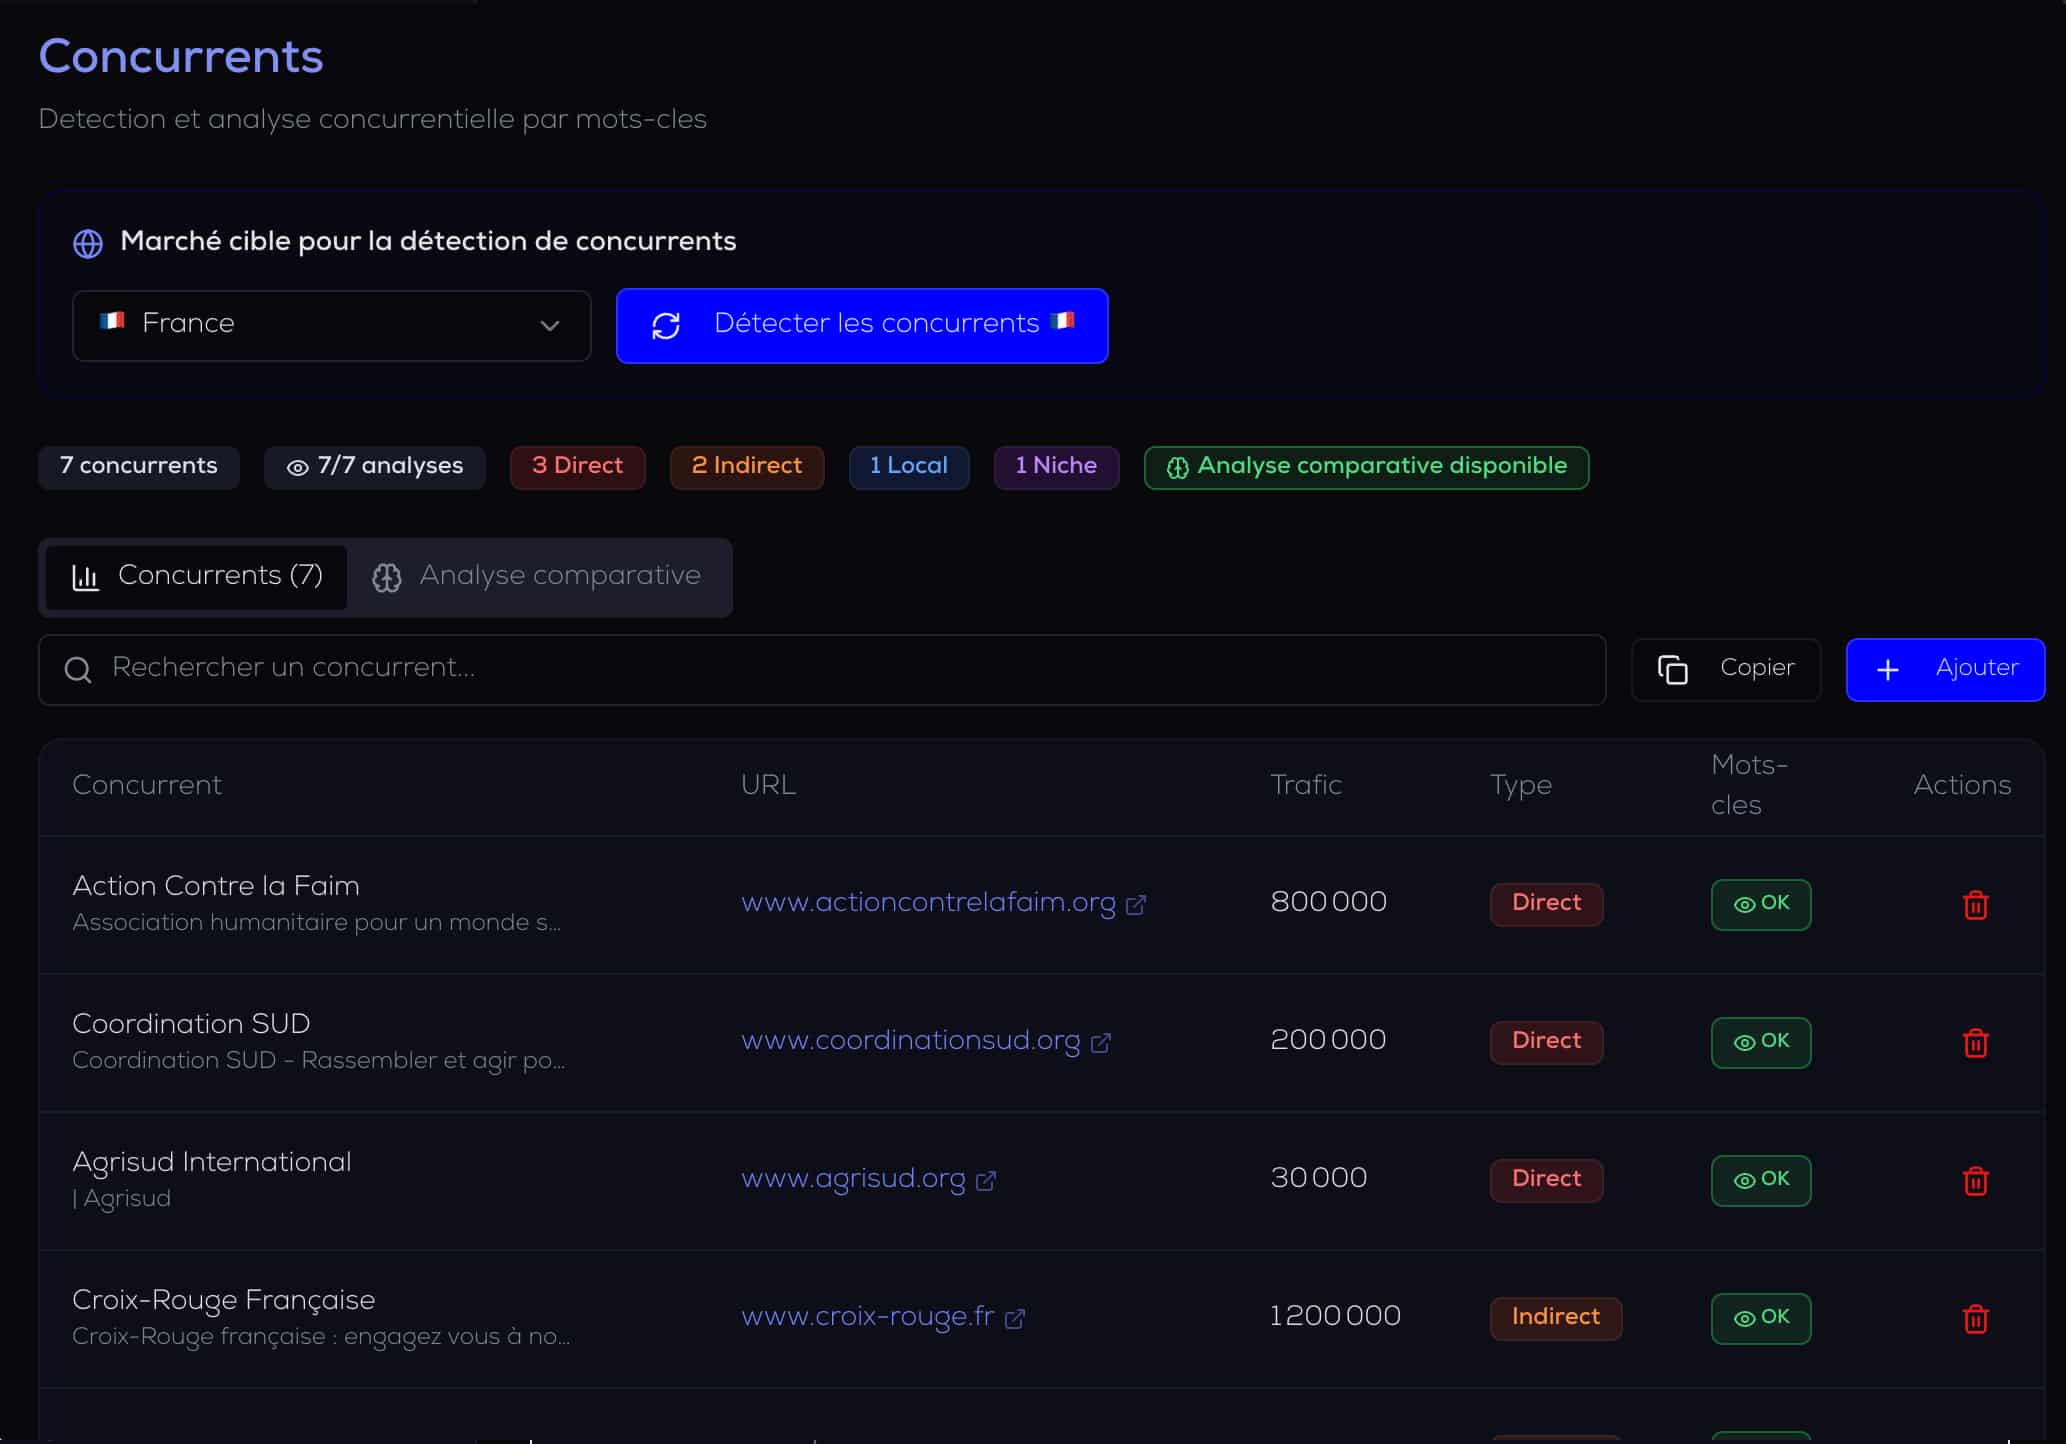
Task: Click the Mots-cles column header
Action: [1750, 785]
